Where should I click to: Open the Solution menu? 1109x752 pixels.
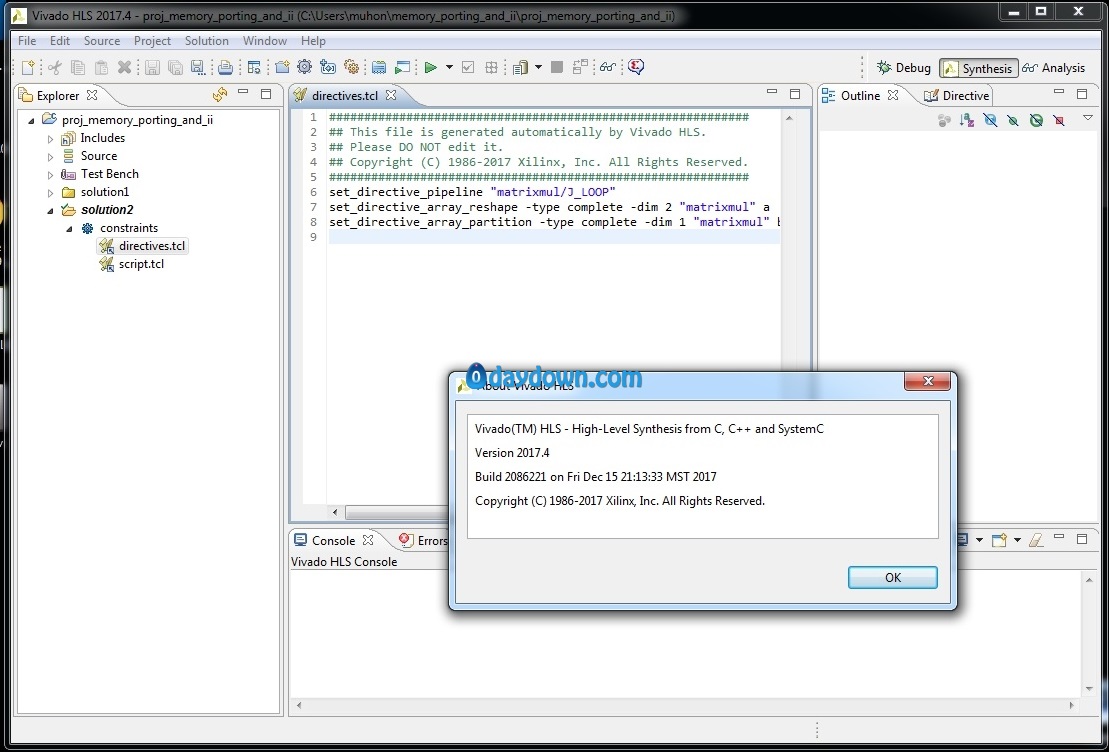(x=207, y=41)
